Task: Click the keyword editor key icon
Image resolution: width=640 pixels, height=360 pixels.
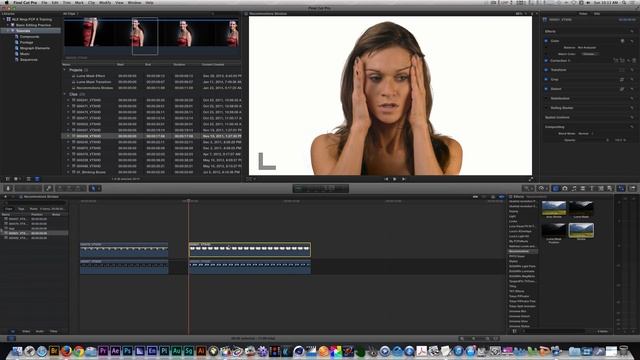Action: (x=48, y=188)
